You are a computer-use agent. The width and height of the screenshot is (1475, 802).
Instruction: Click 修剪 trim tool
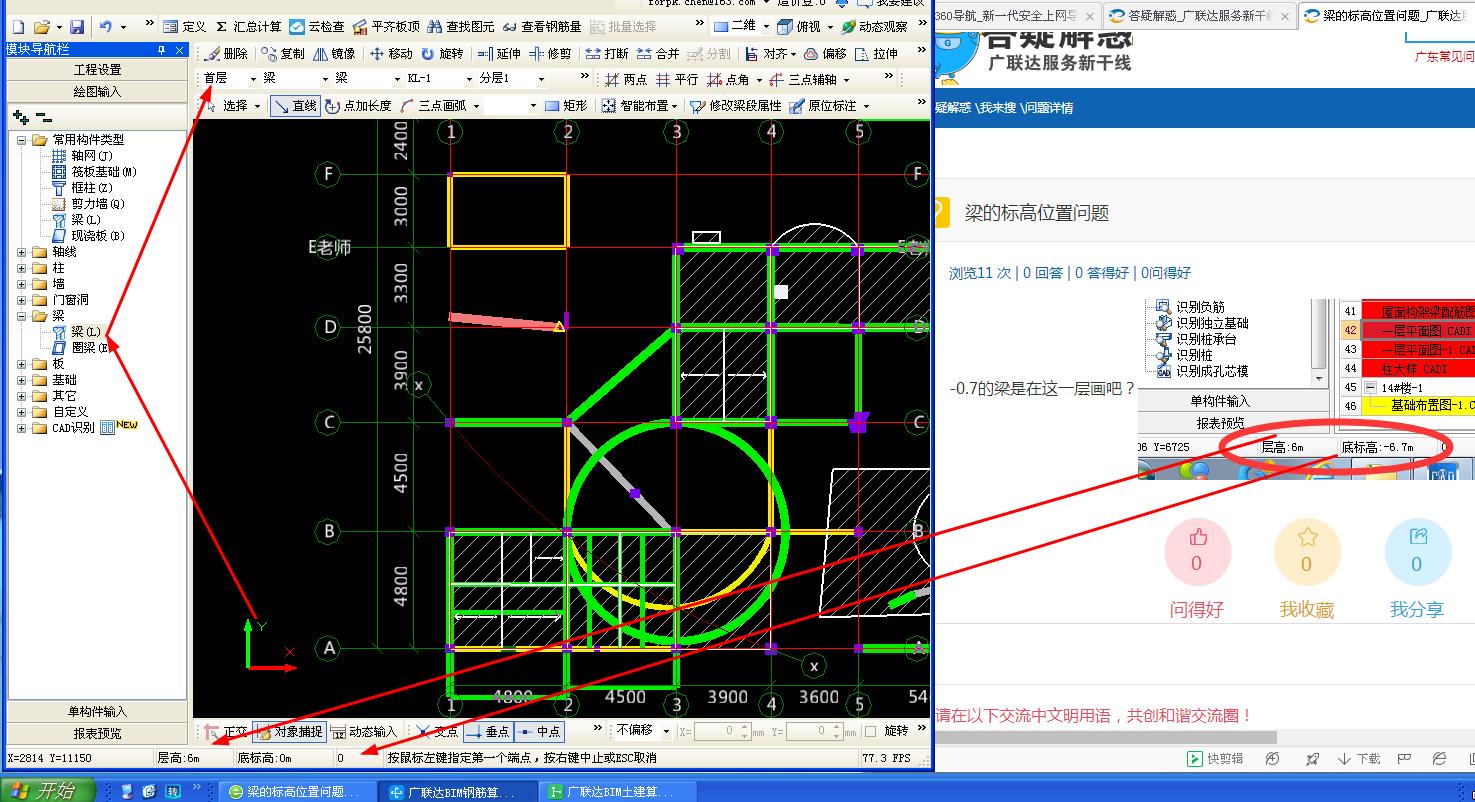[x=550, y=54]
